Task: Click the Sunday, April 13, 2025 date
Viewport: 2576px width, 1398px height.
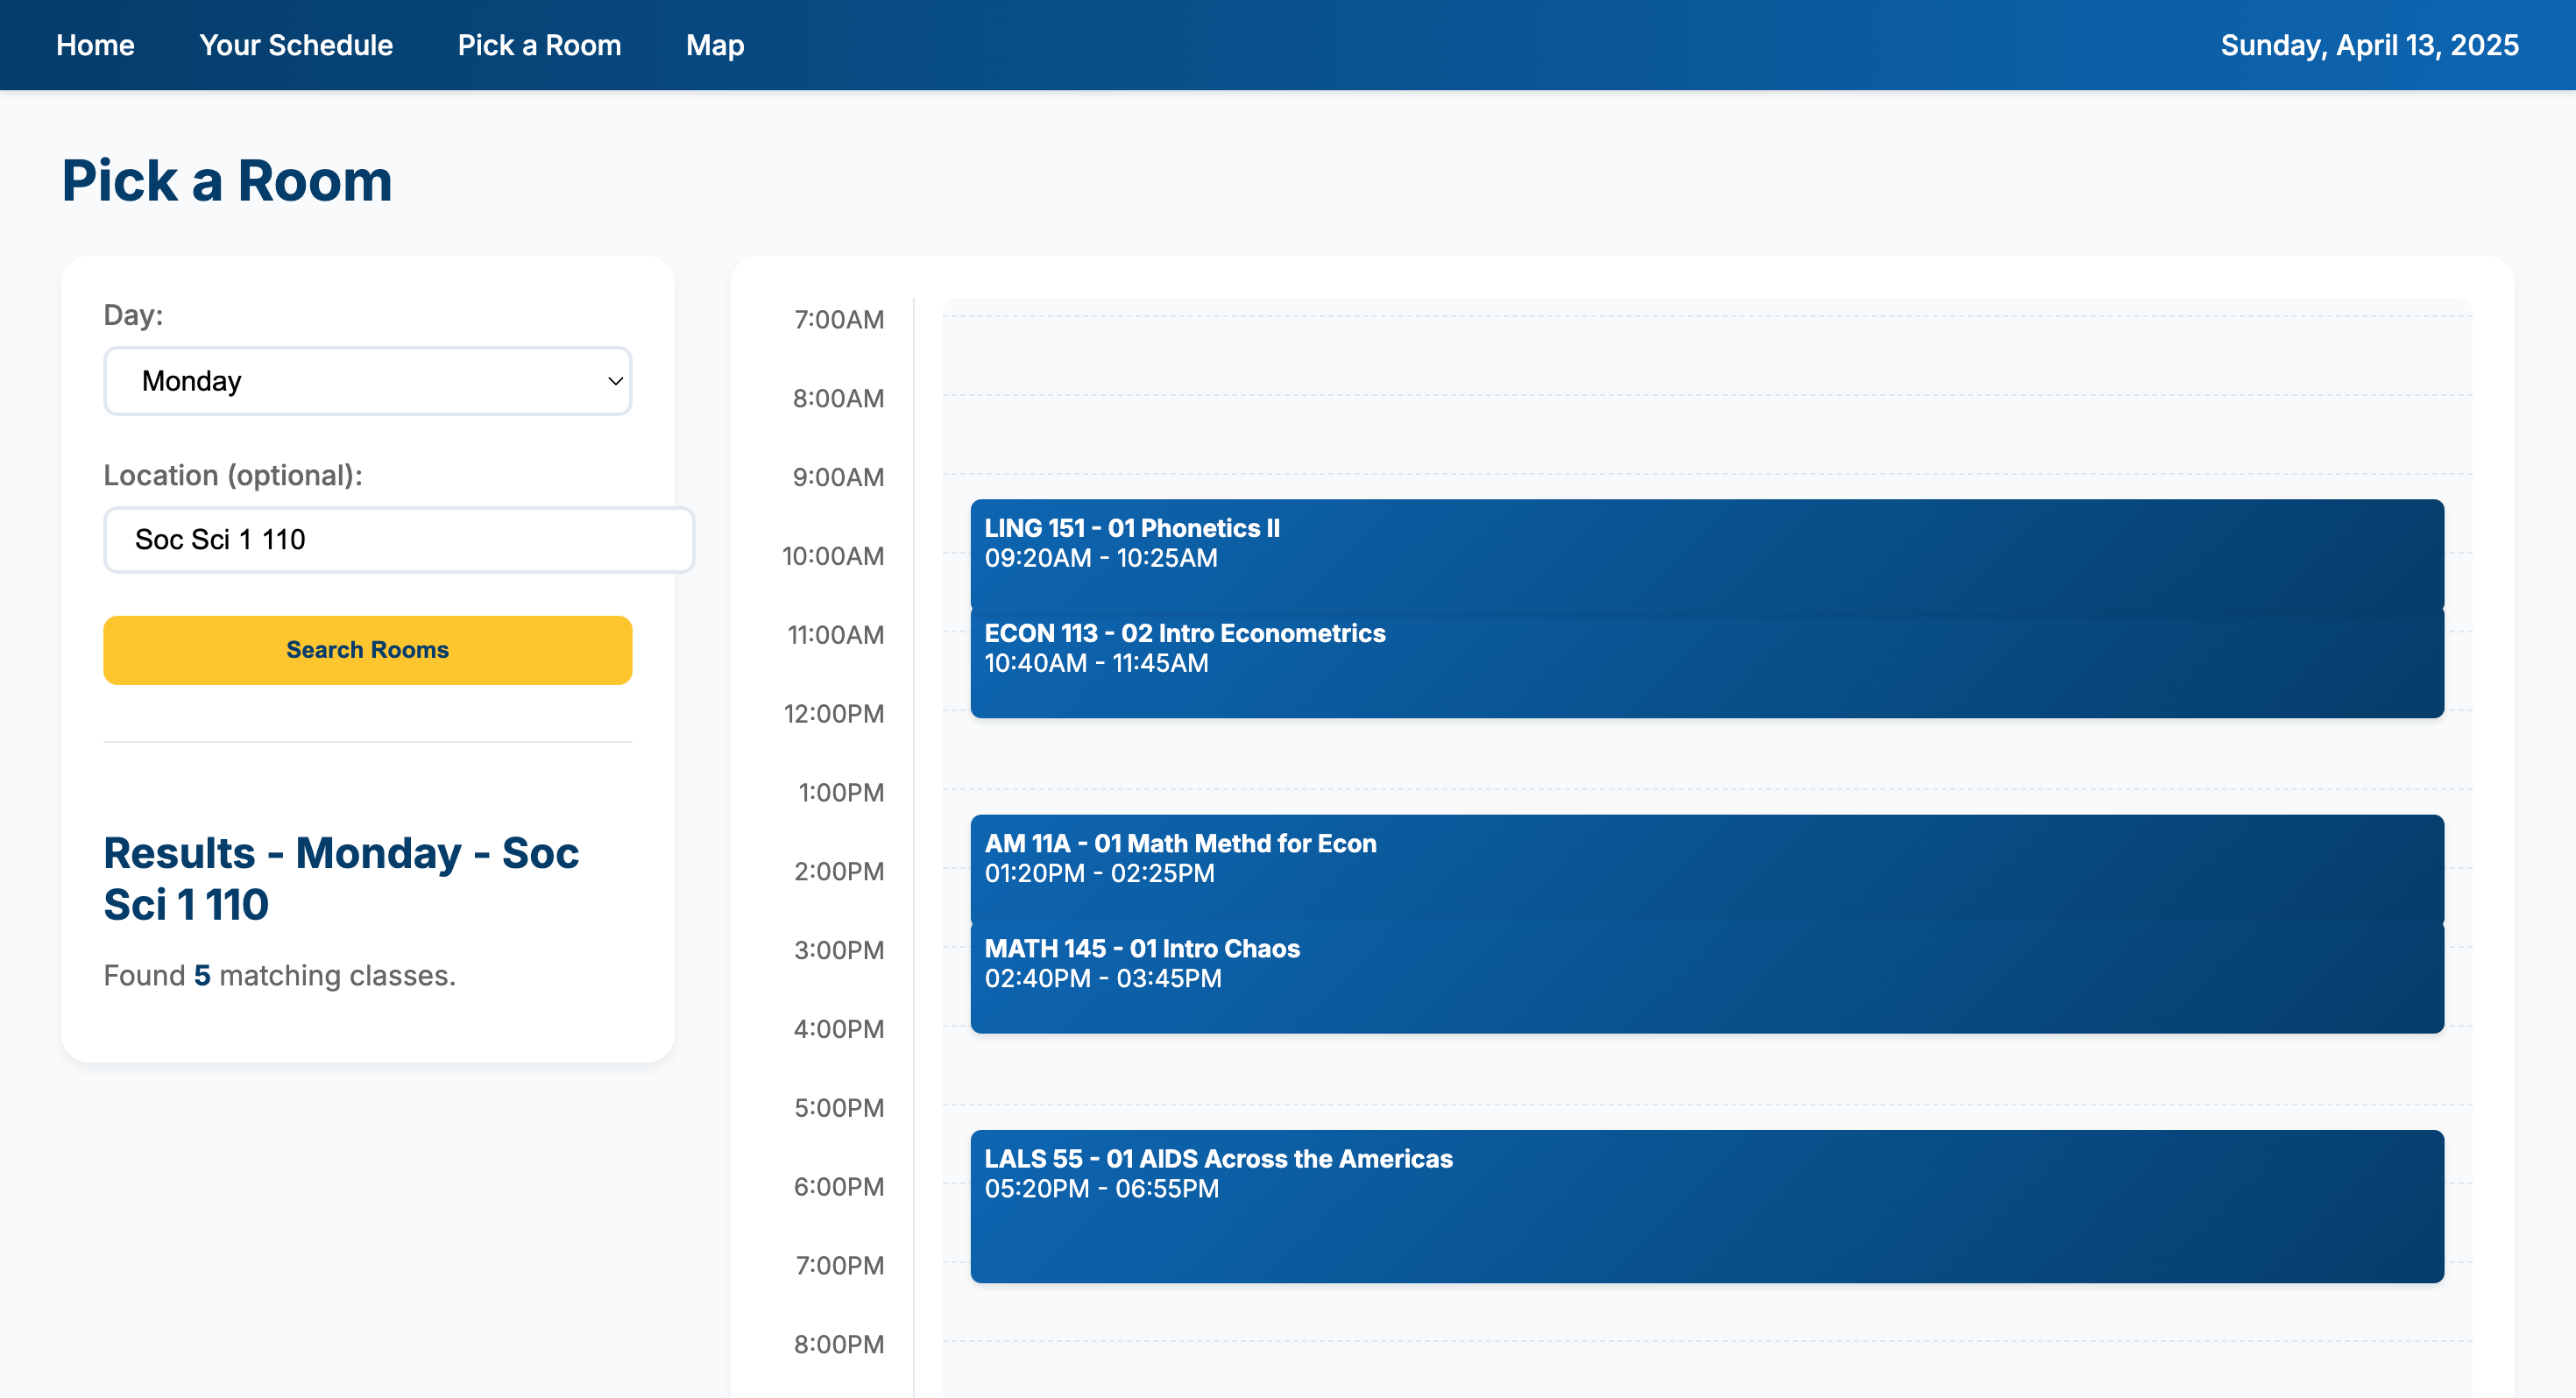Action: click(x=2368, y=45)
